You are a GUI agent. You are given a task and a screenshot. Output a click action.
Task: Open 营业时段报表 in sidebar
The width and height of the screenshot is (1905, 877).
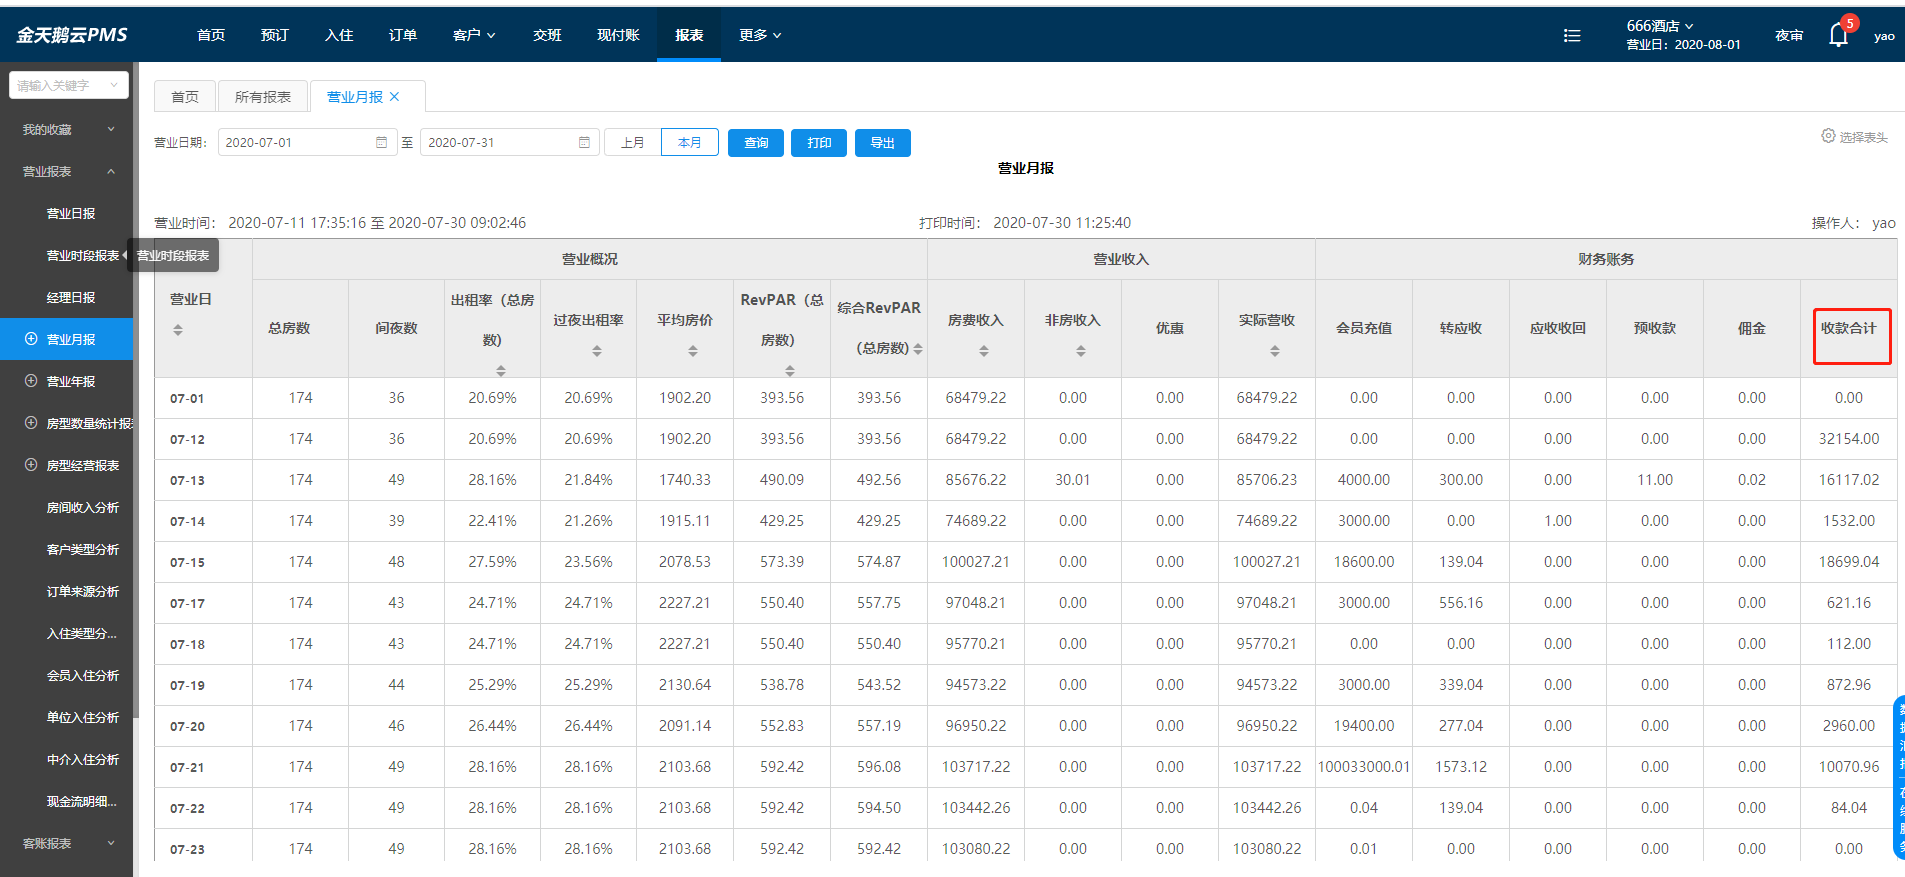pyautogui.click(x=82, y=255)
